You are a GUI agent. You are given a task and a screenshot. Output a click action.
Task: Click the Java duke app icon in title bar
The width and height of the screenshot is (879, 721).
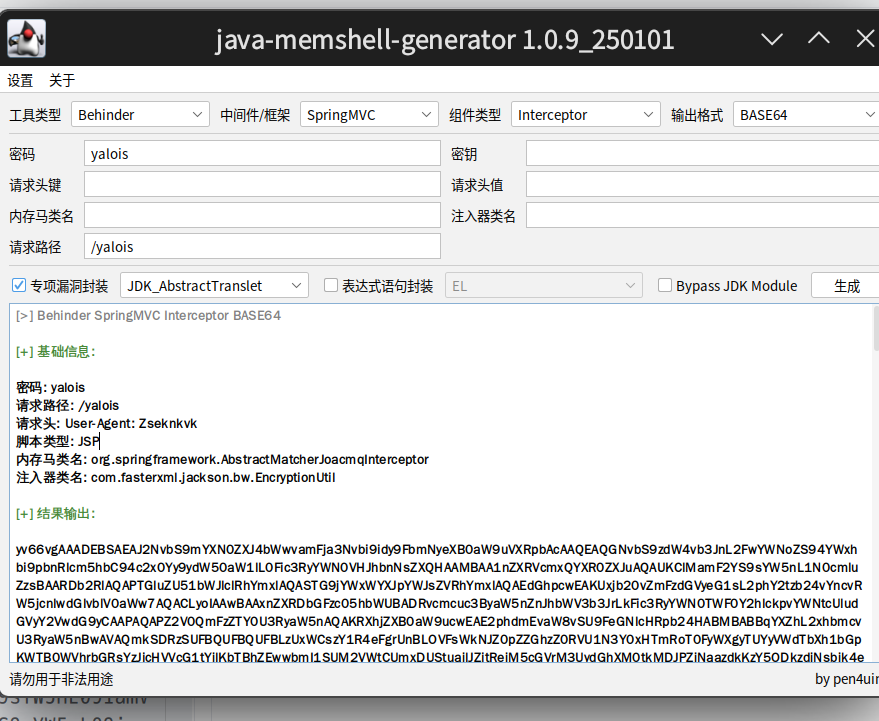26,38
